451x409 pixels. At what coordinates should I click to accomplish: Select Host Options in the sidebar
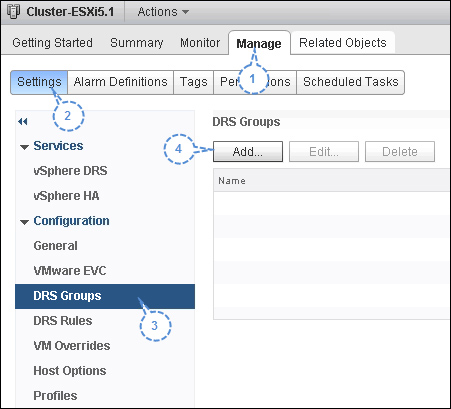point(70,371)
